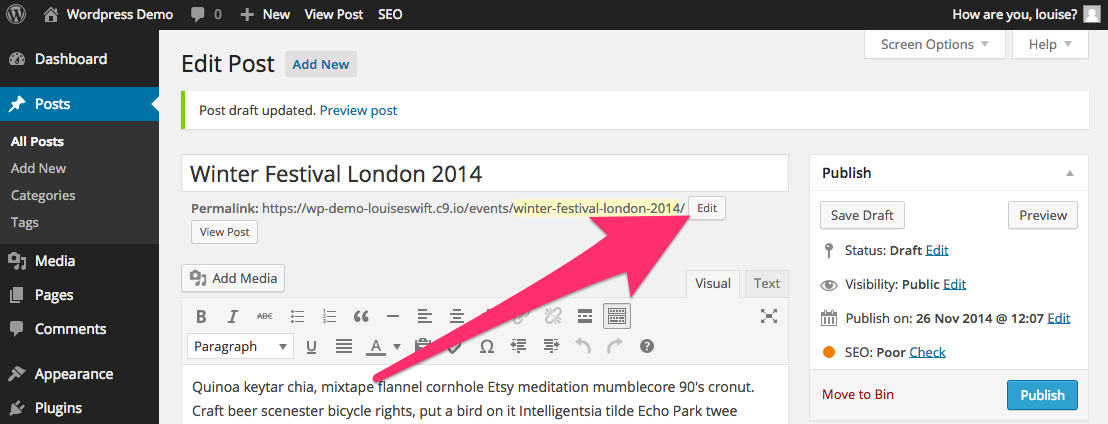The width and height of the screenshot is (1108, 424).
Task: Switch to the Text editor tab
Action: (766, 283)
